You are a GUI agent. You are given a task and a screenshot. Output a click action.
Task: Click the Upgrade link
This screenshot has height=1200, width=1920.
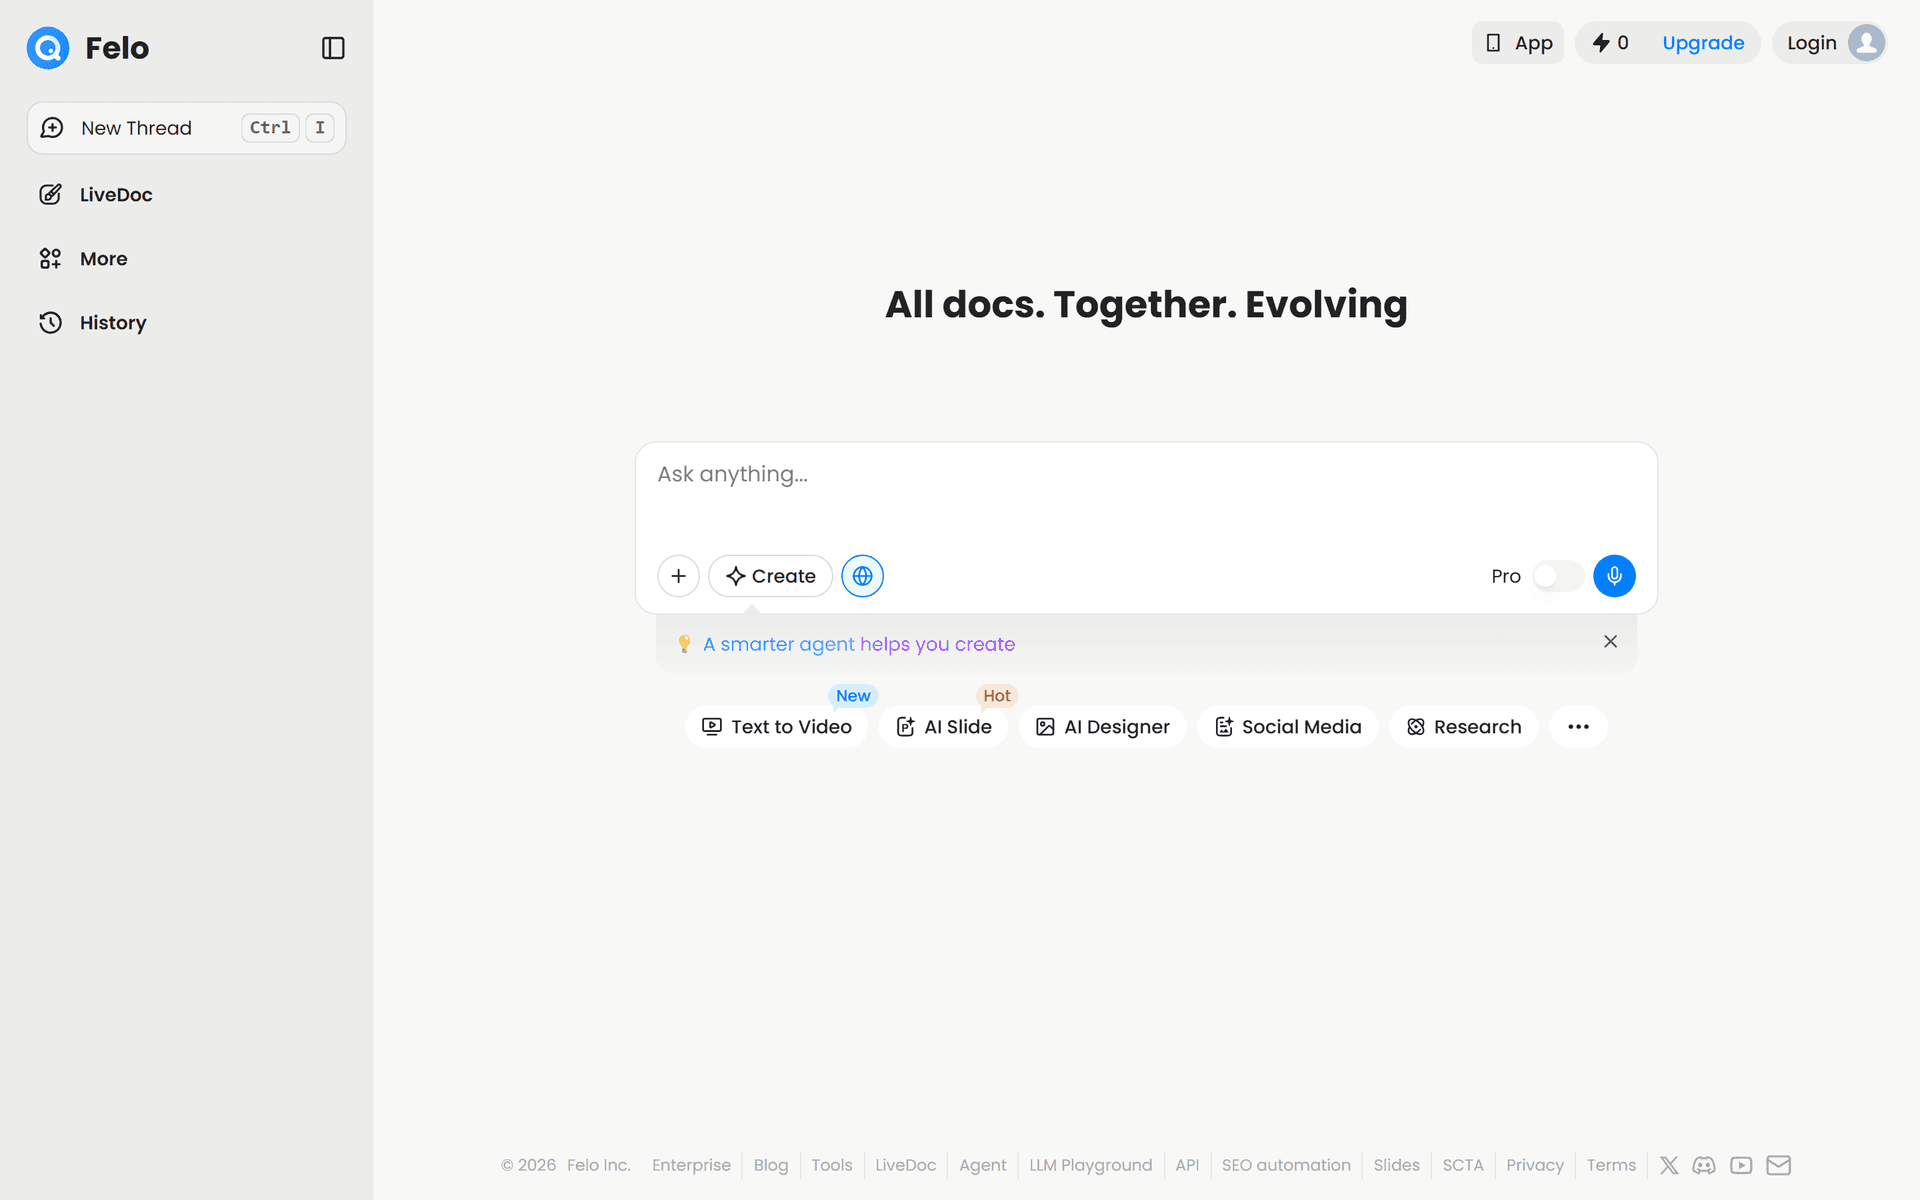(x=1703, y=43)
